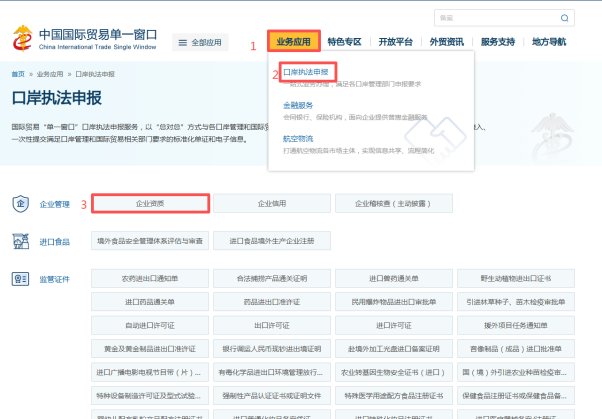The width and height of the screenshot is (602, 419).
Task: Focus the search input field
Action: (497, 18)
